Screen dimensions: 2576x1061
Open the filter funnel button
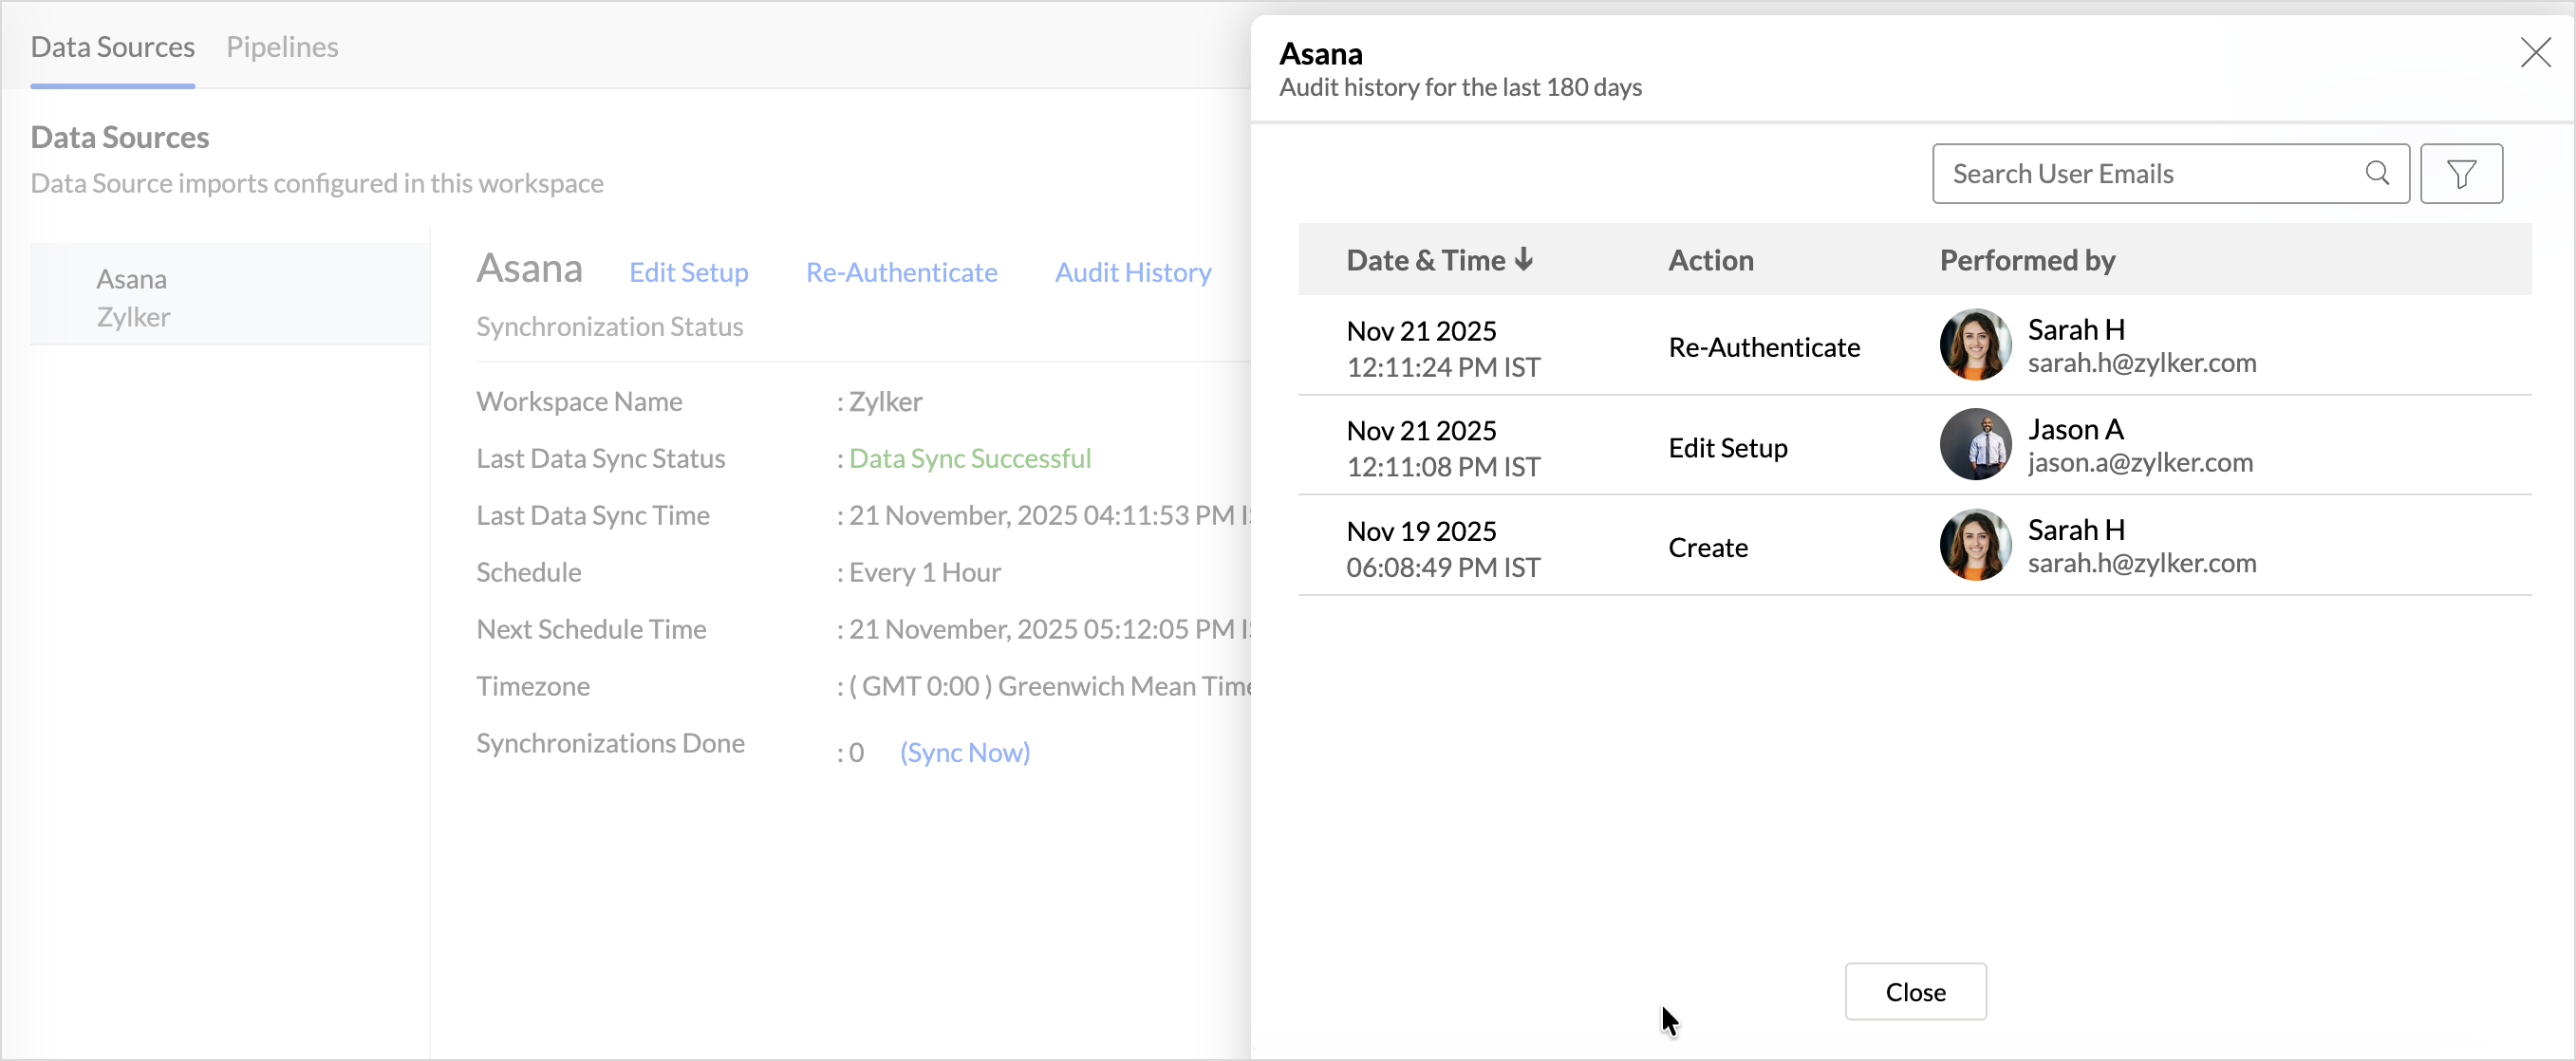tap(2460, 174)
